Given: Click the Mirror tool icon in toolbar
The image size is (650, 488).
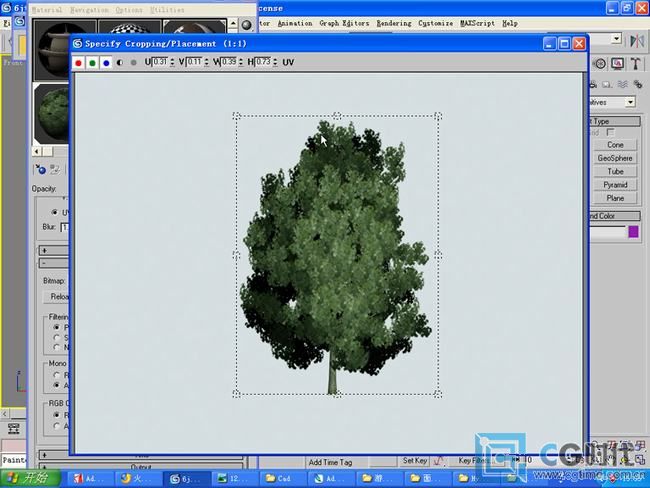Looking at the screenshot, I should click(637, 39).
